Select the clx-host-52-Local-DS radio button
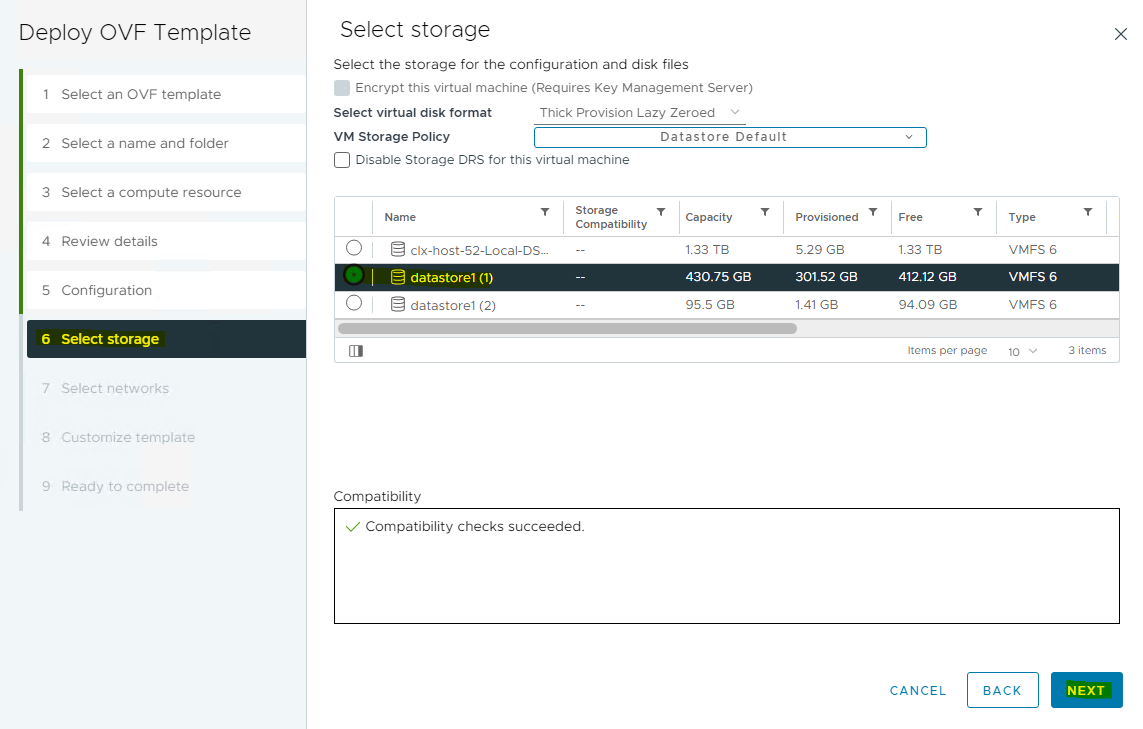 click(354, 248)
